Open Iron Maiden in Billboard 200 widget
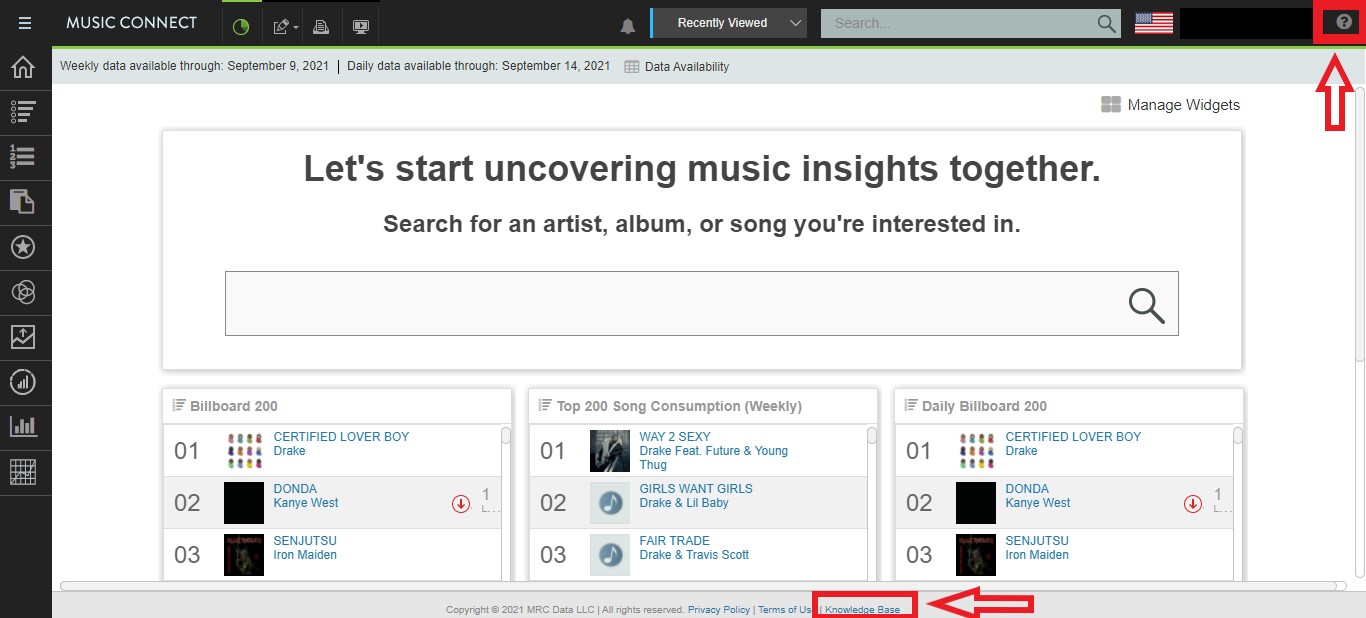The width and height of the screenshot is (1366, 618). click(305, 555)
